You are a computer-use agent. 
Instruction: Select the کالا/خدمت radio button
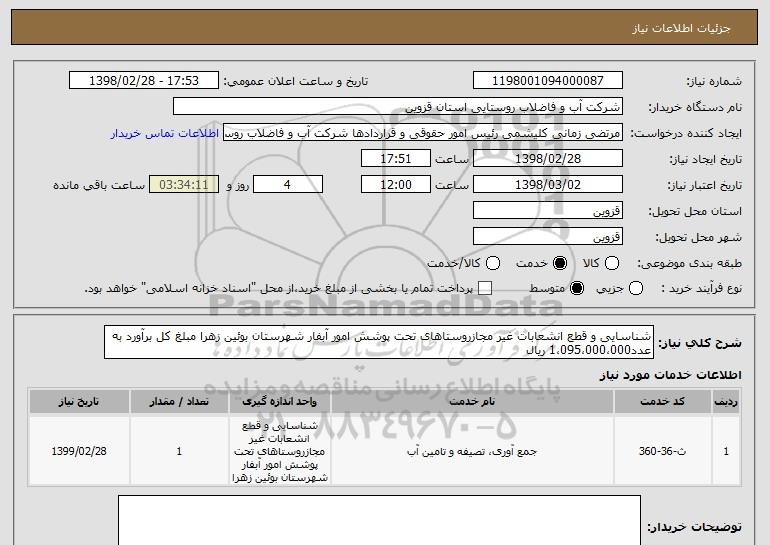click(493, 264)
